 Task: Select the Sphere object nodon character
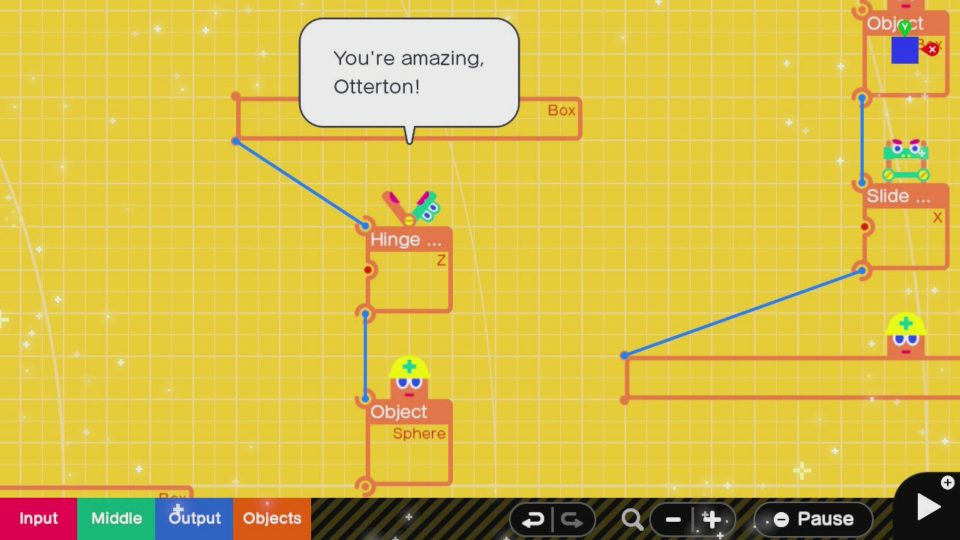coord(409,378)
